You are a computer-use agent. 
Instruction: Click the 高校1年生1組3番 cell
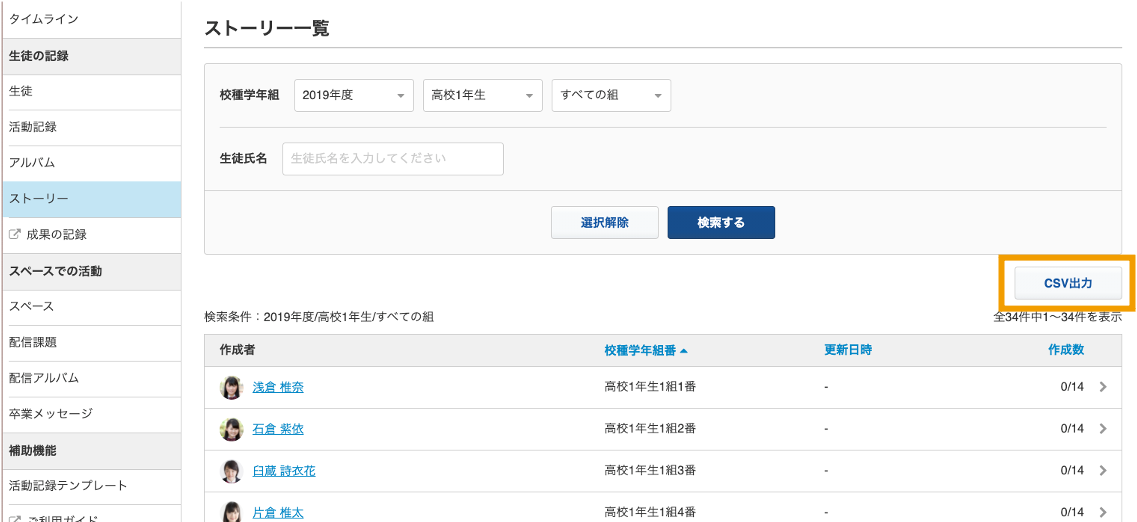click(650, 471)
